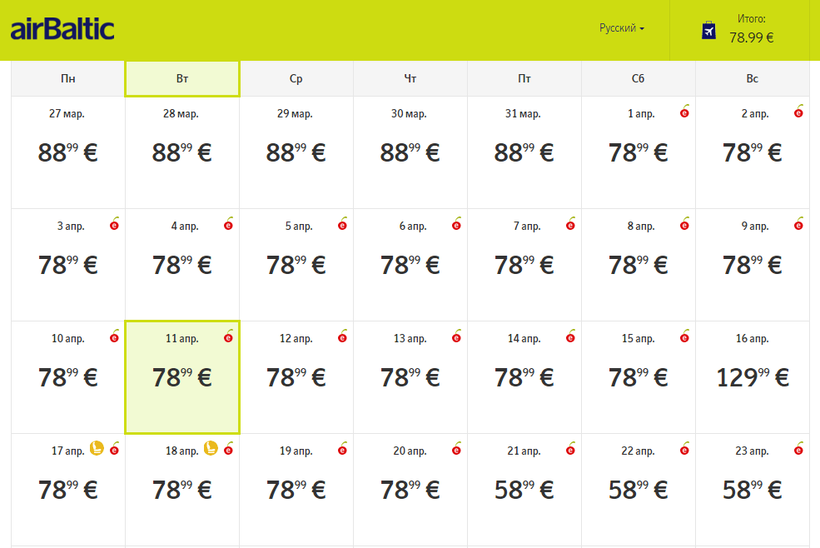The image size is (820, 548).
Task: Click the yellow seat icon on 17 апр.
Action: click(98, 448)
